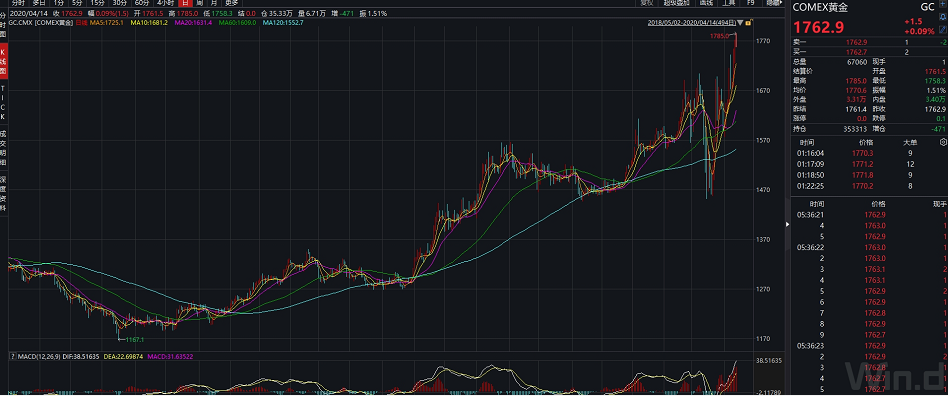Click the 1785.0 high price marker

click(719, 36)
